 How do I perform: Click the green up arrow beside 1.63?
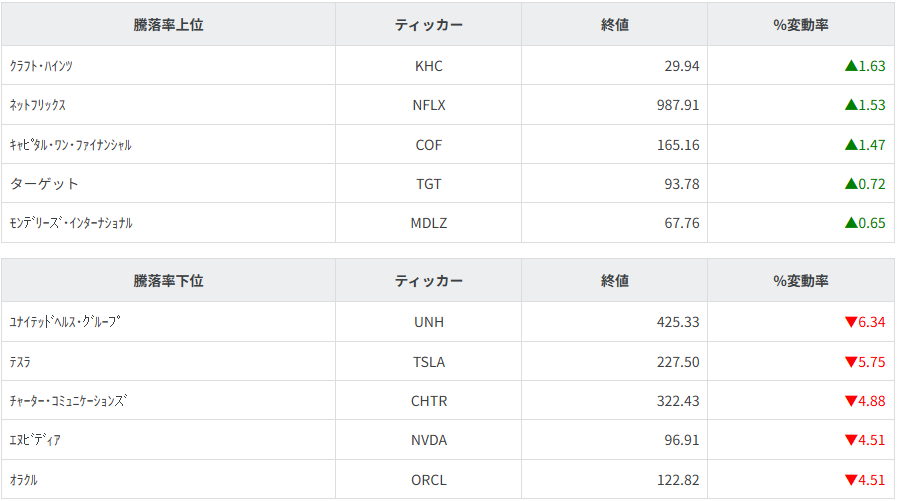click(851, 66)
